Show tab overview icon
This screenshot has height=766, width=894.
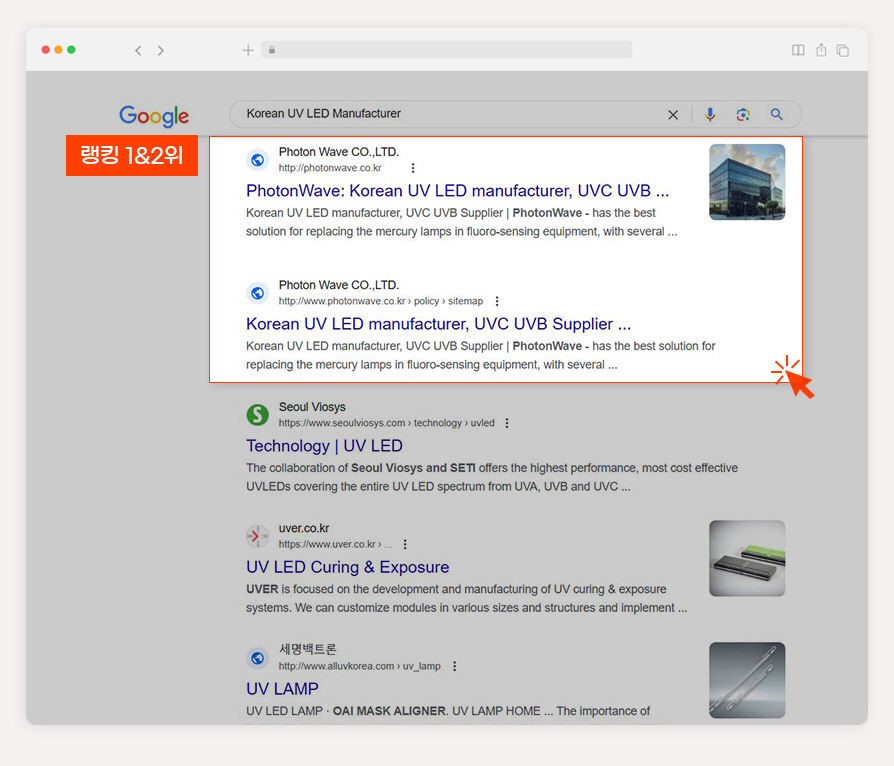click(x=843, y=50)
